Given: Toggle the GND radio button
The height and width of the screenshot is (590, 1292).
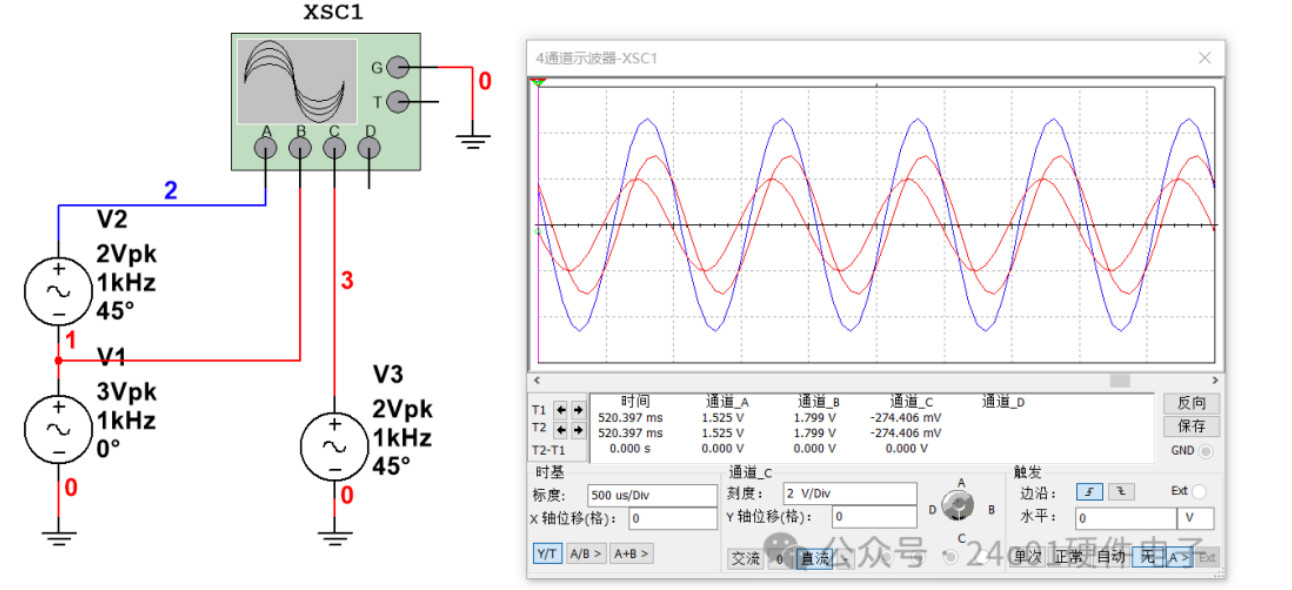Looking at the screenshot, I should (1206, 451).
